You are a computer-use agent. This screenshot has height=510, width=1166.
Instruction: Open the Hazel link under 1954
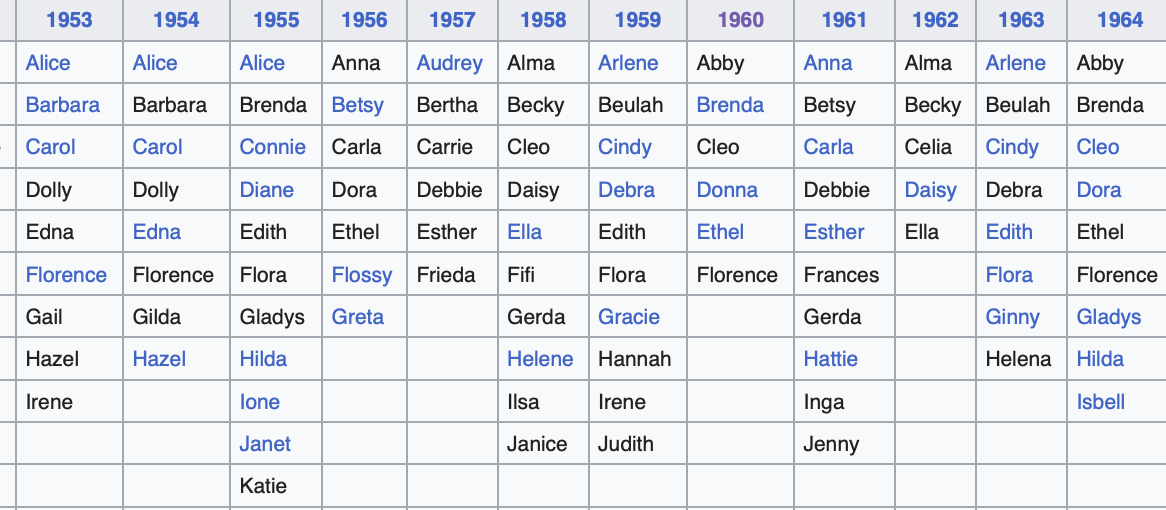(159, 360)
